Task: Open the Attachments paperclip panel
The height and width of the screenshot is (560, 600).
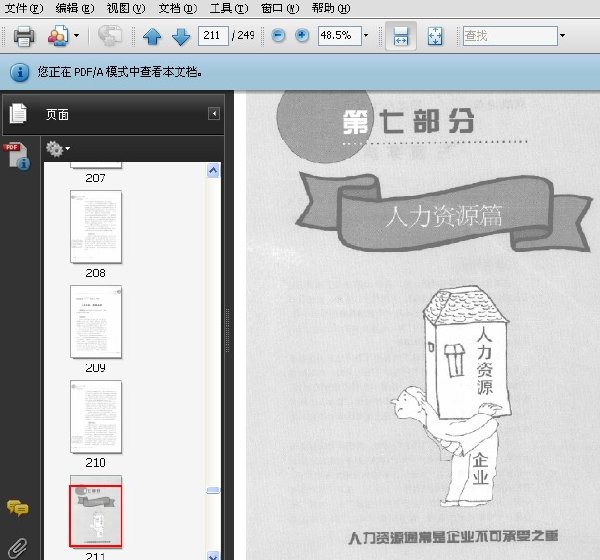Action: tap(17, 548)
